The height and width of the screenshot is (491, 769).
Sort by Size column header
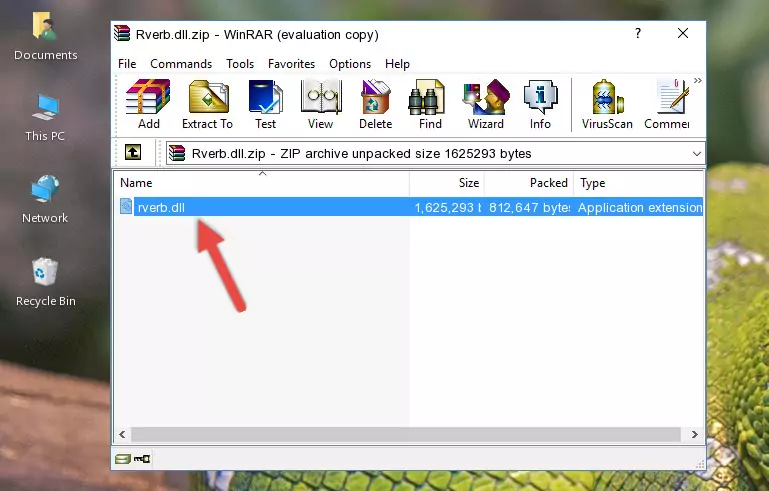point(447,183)
